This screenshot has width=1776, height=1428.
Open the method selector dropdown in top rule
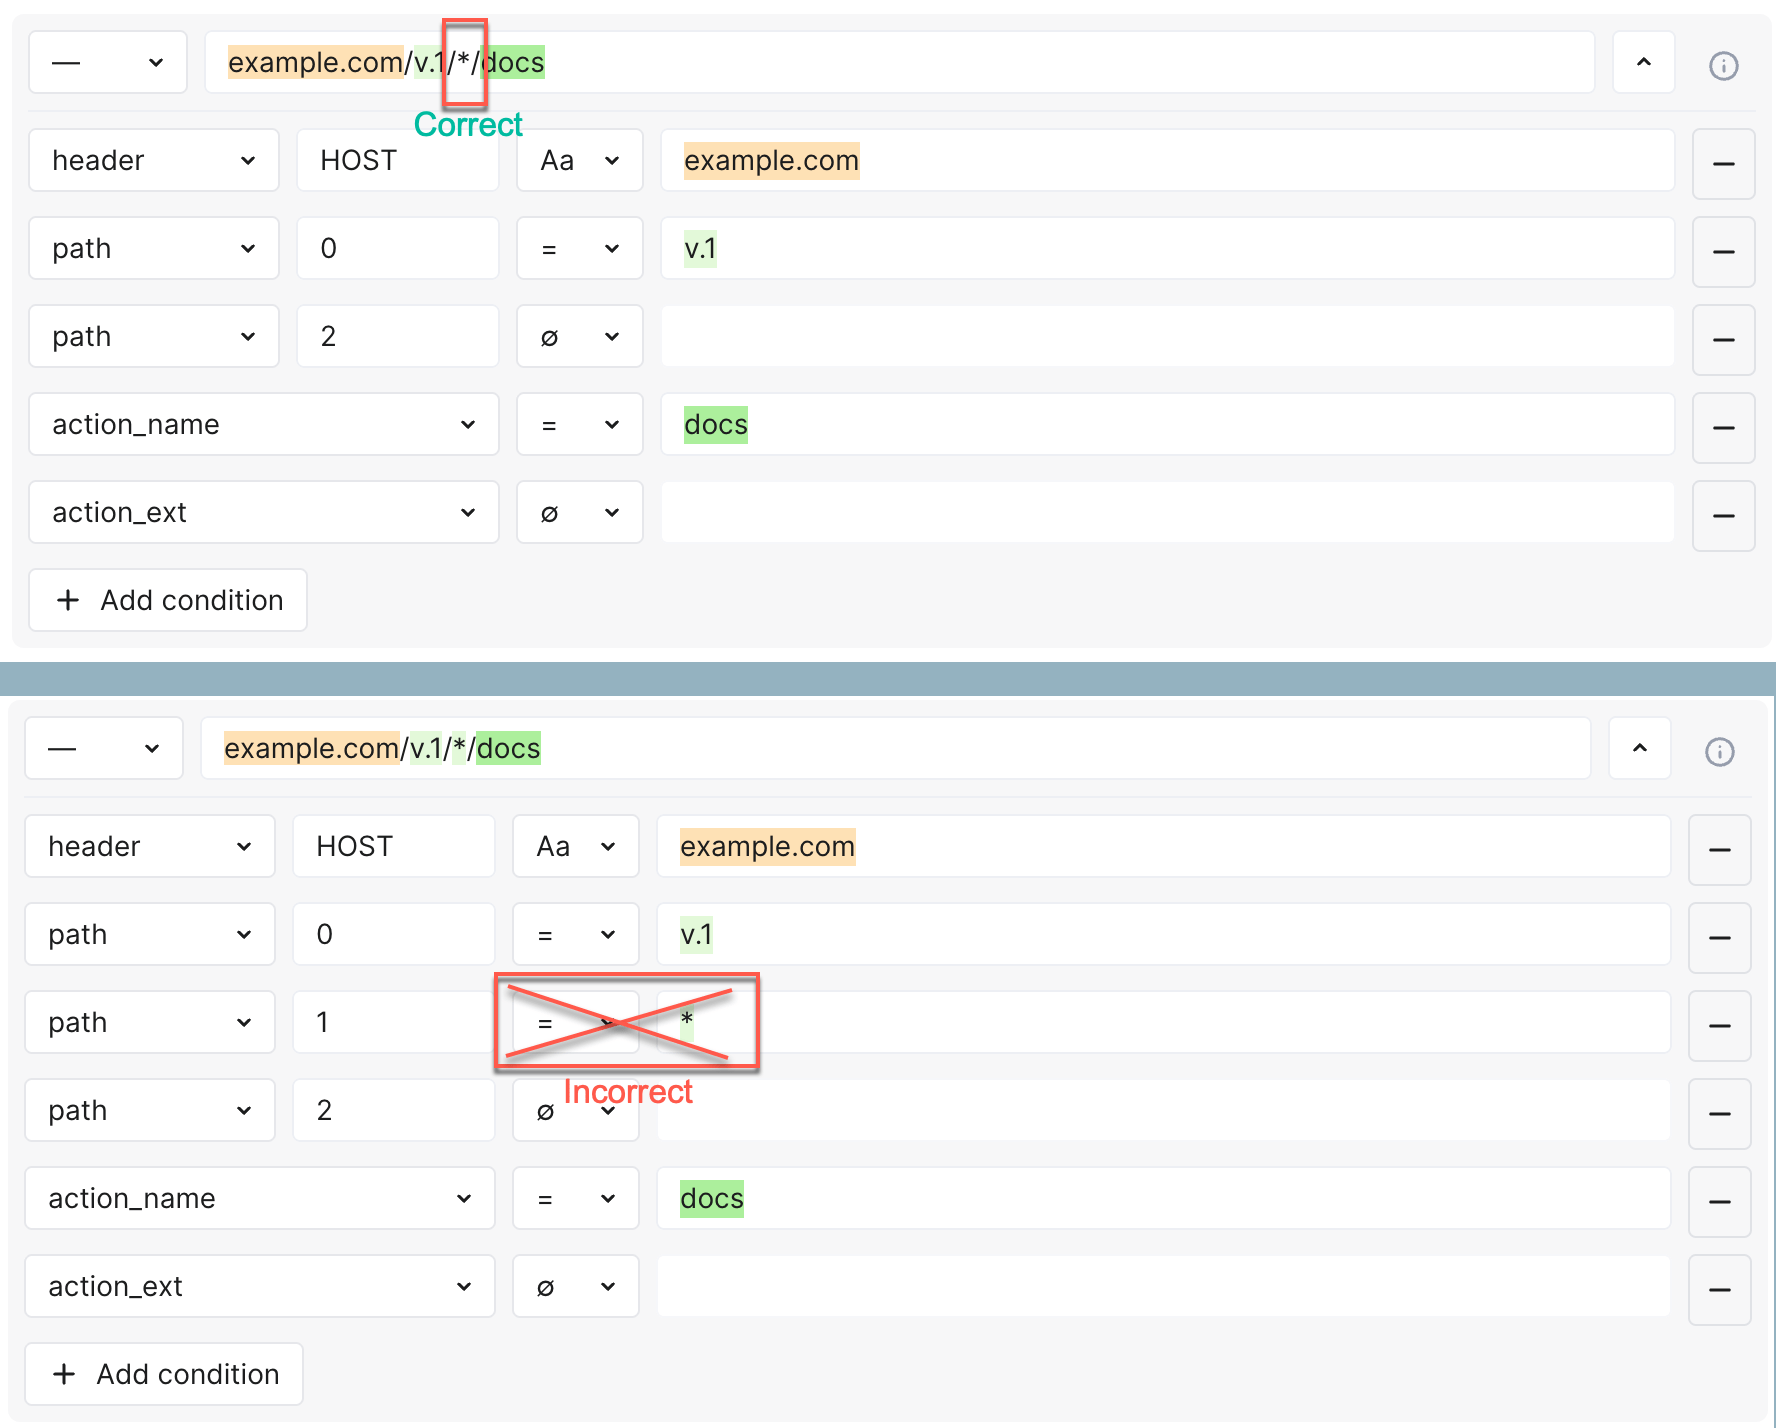(x=107, y=61)
